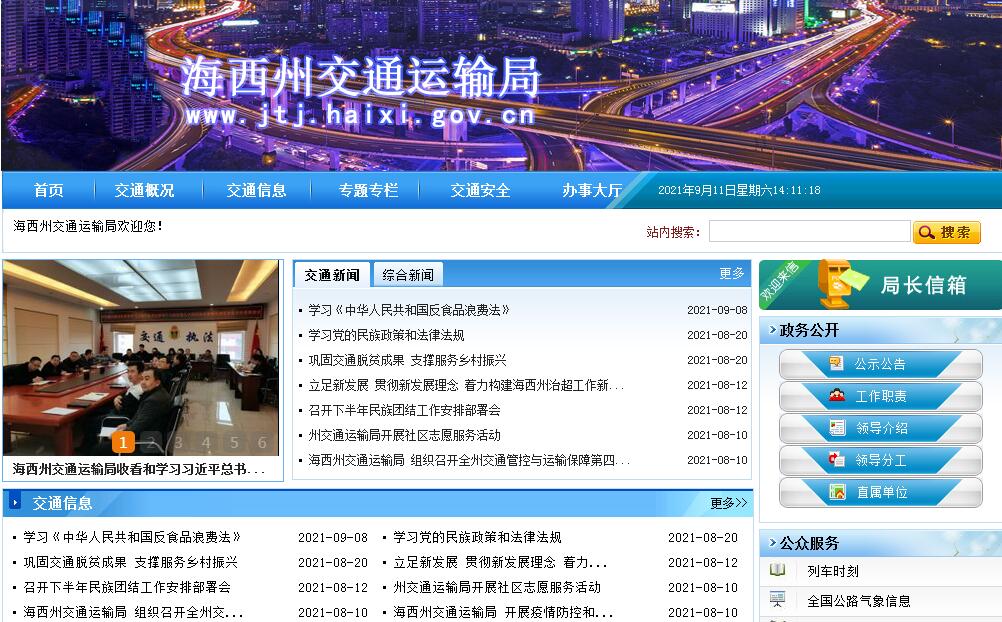Open 交通信息 item 州交通运输局开展社区志愿服务活动

(x=497, y=587)
